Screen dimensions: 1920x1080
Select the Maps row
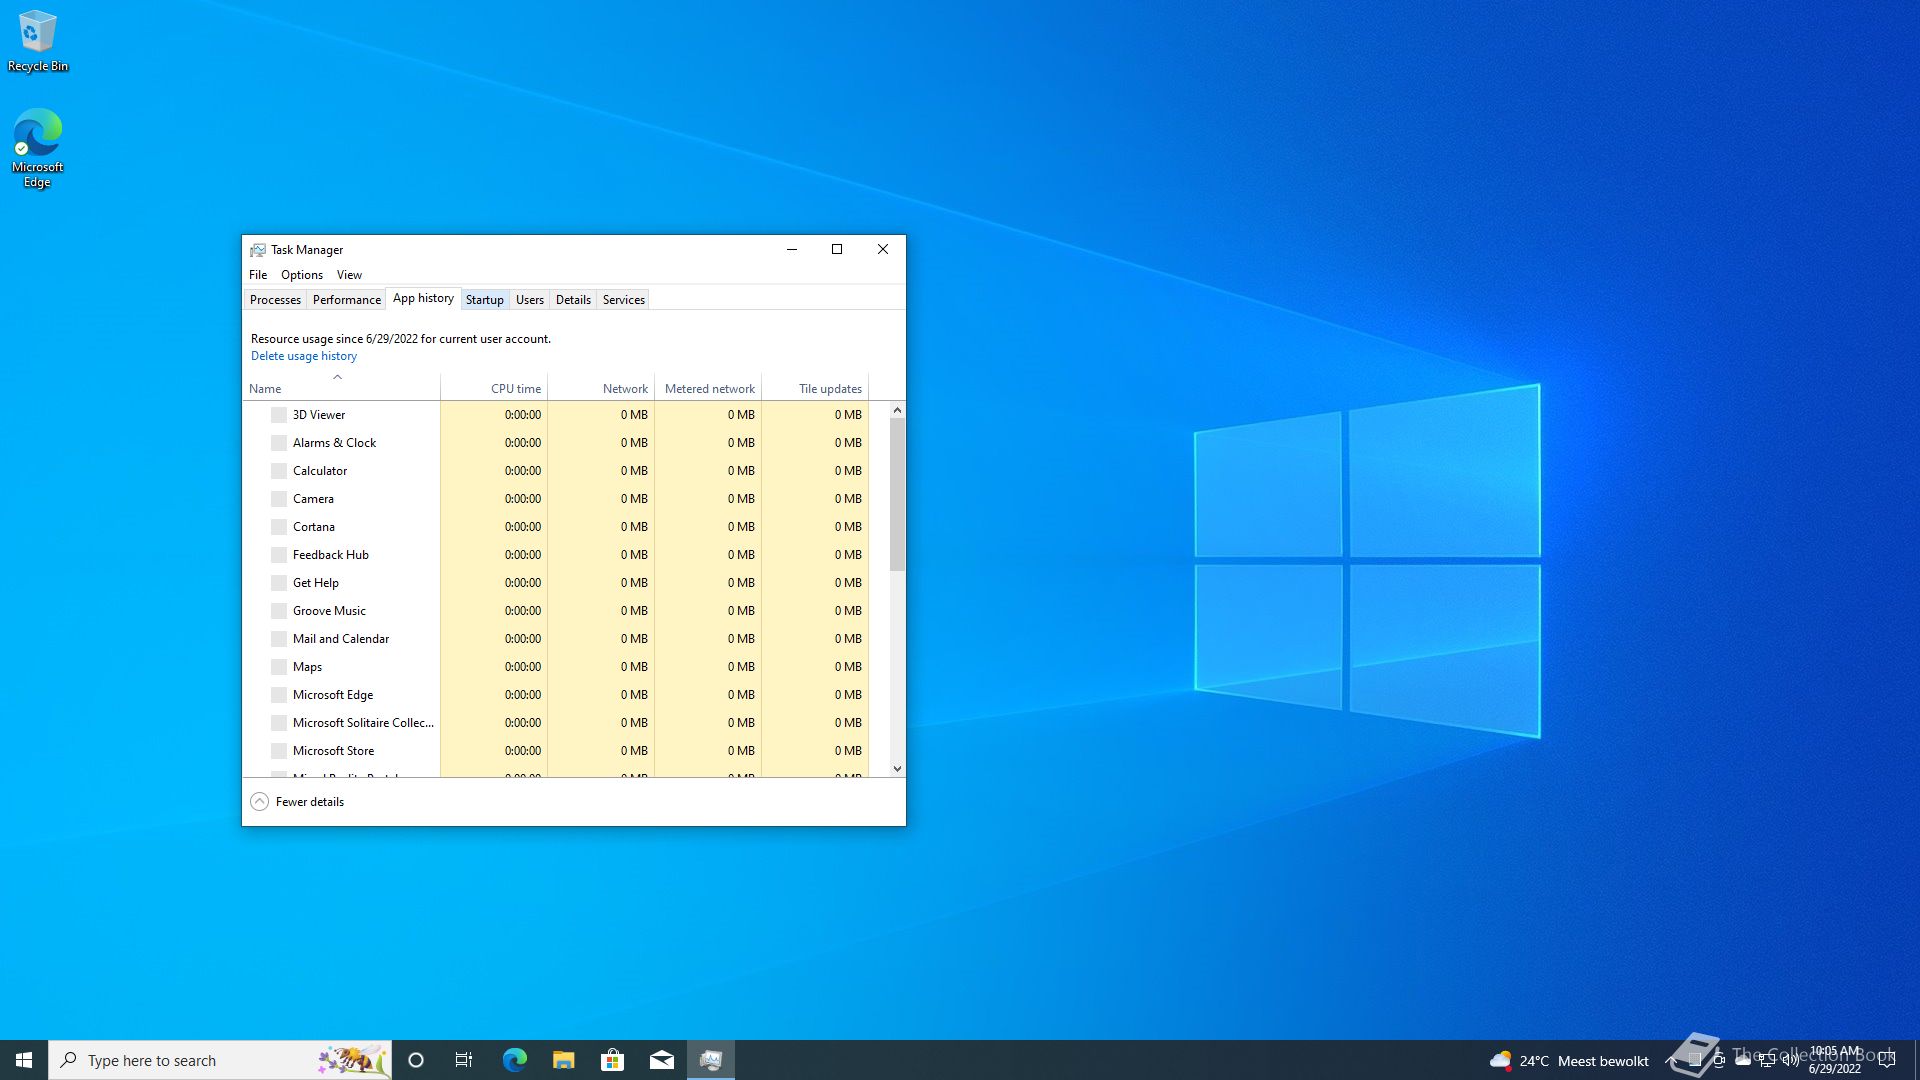pyautogui.click(x=555, y=667)
